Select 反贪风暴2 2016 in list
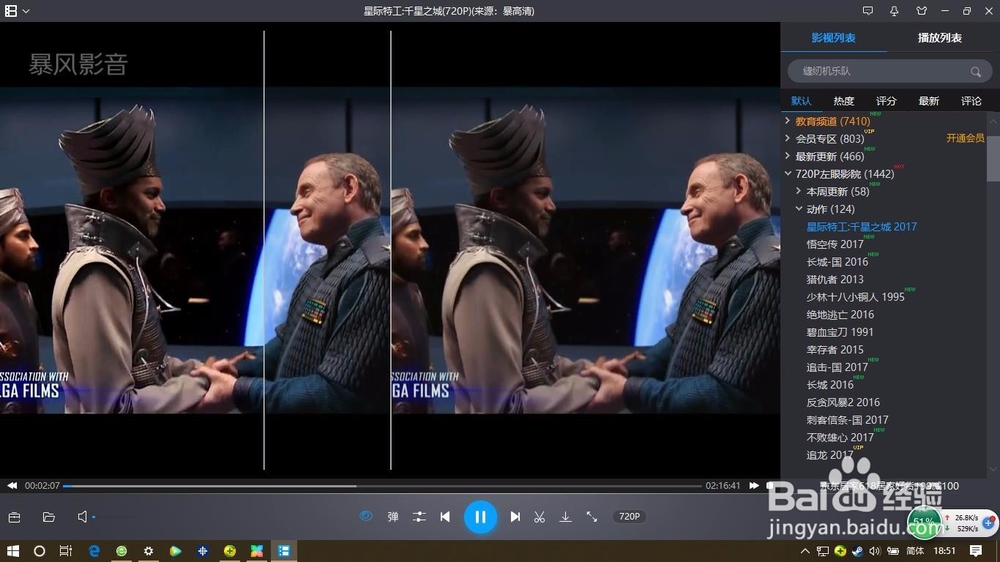The height and width of the screenshot is (562, 1000). (843, 402)
